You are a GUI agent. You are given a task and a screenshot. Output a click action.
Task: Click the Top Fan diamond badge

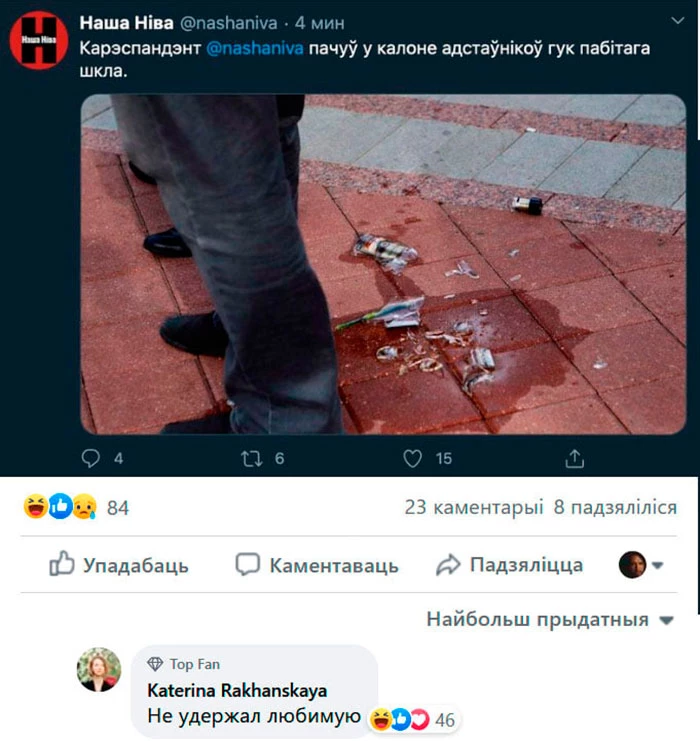[x=155, y=664]
